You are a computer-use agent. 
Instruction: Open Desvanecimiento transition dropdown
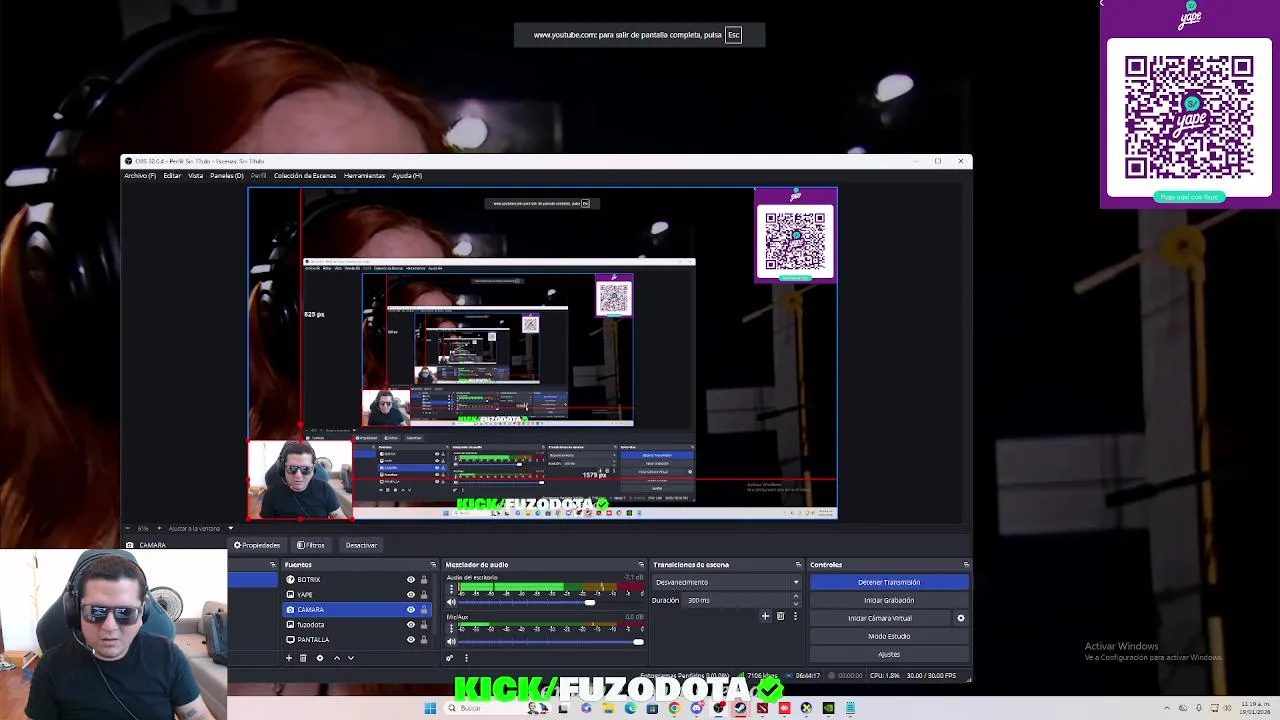click(x=727, y=582)
